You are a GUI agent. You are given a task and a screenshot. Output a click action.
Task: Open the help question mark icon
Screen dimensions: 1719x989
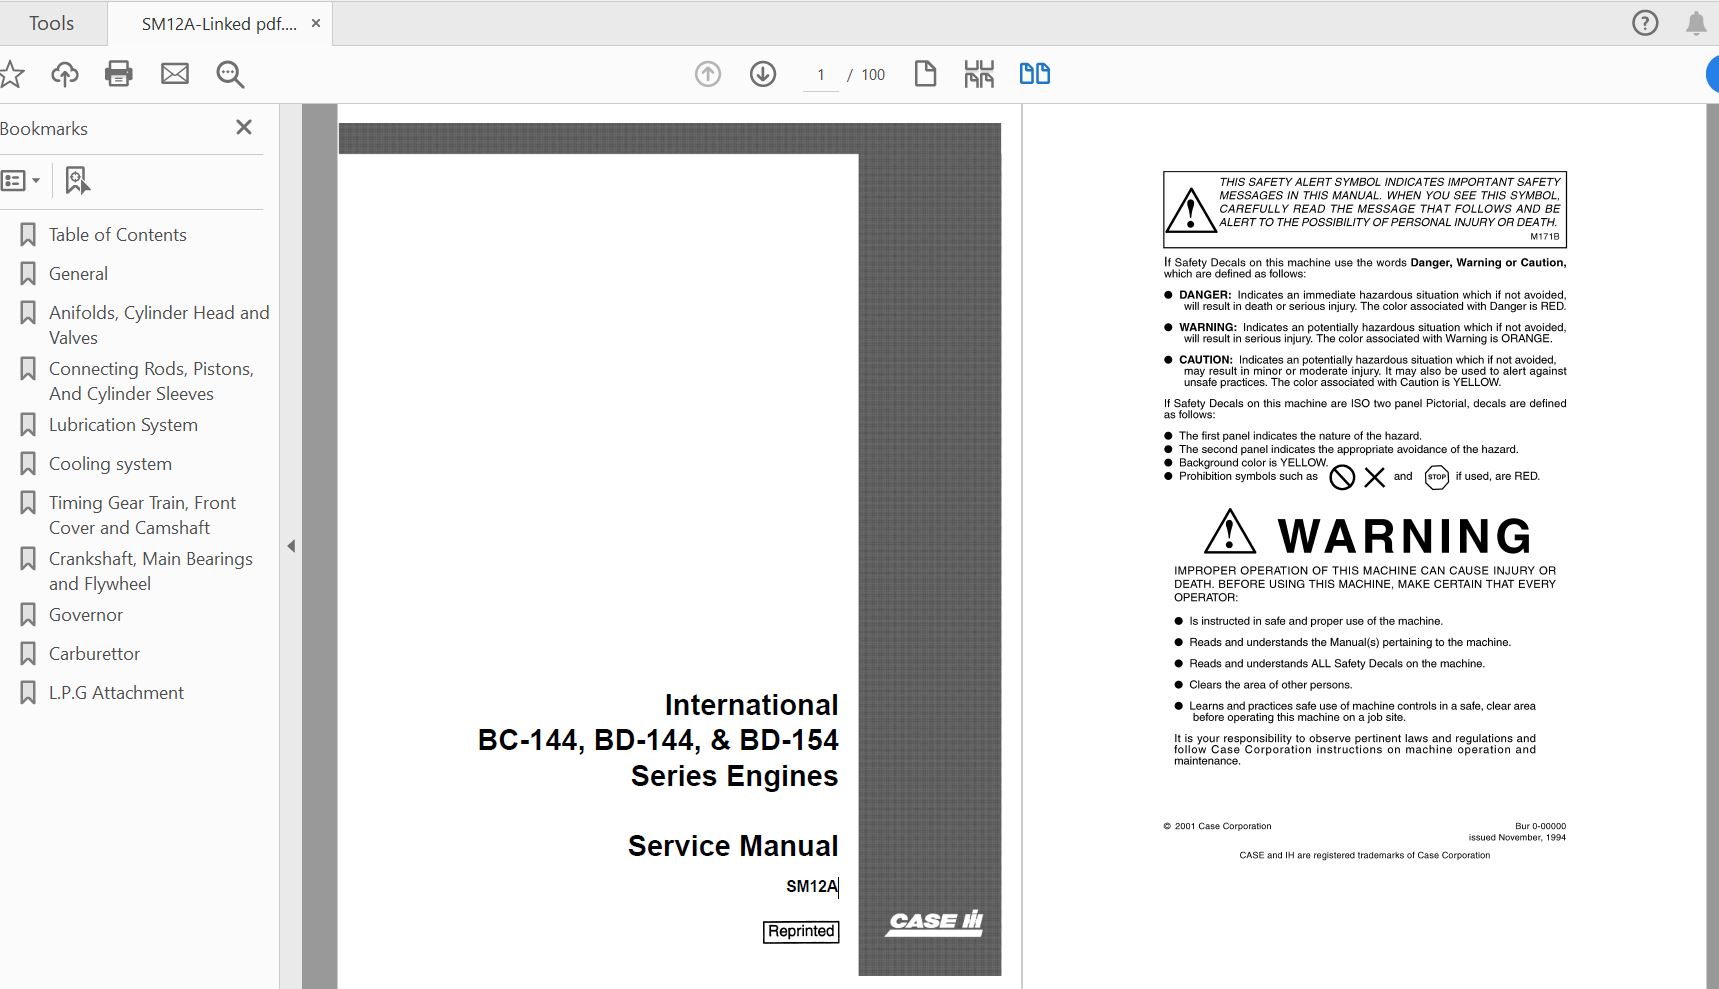[x=1645, y=23]
